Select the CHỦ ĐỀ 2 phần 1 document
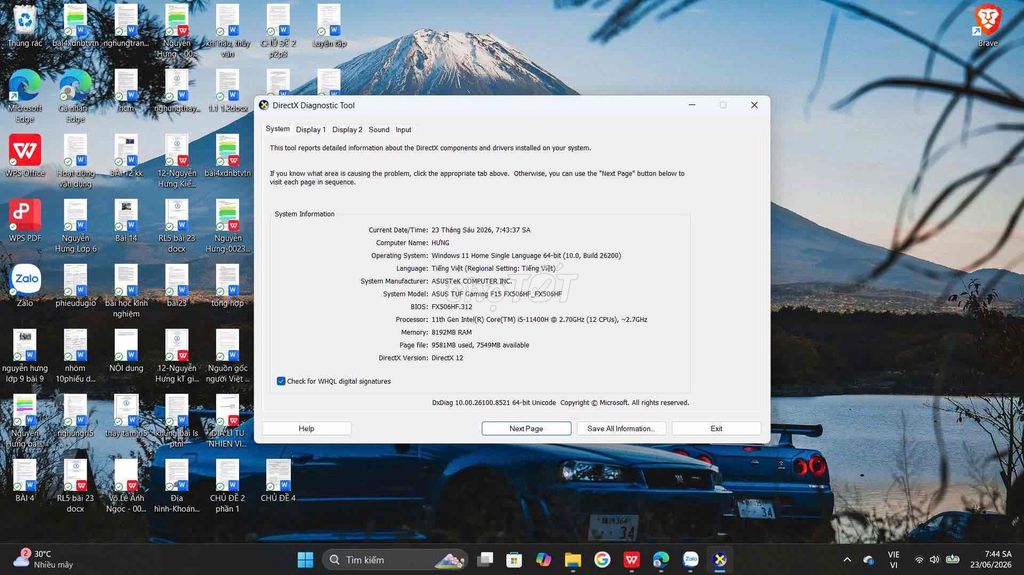 coord(227,485)
